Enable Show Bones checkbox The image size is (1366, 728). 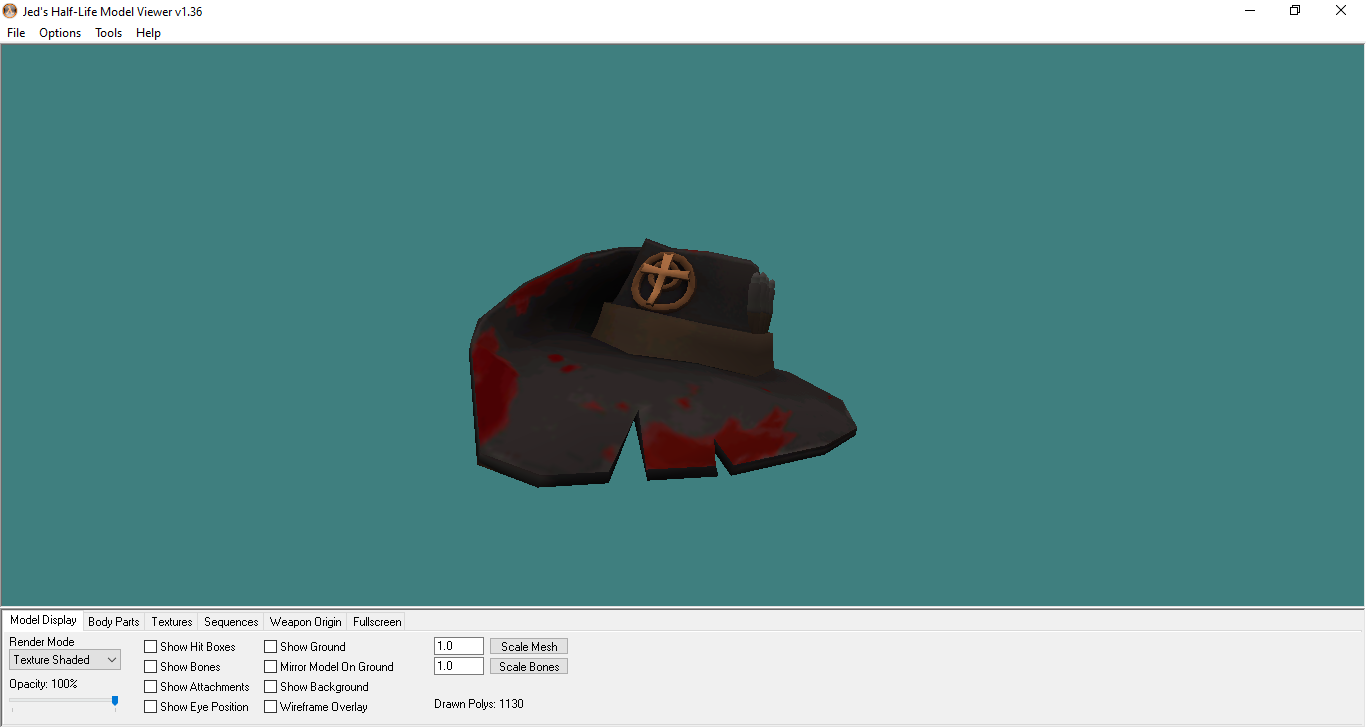151,667
